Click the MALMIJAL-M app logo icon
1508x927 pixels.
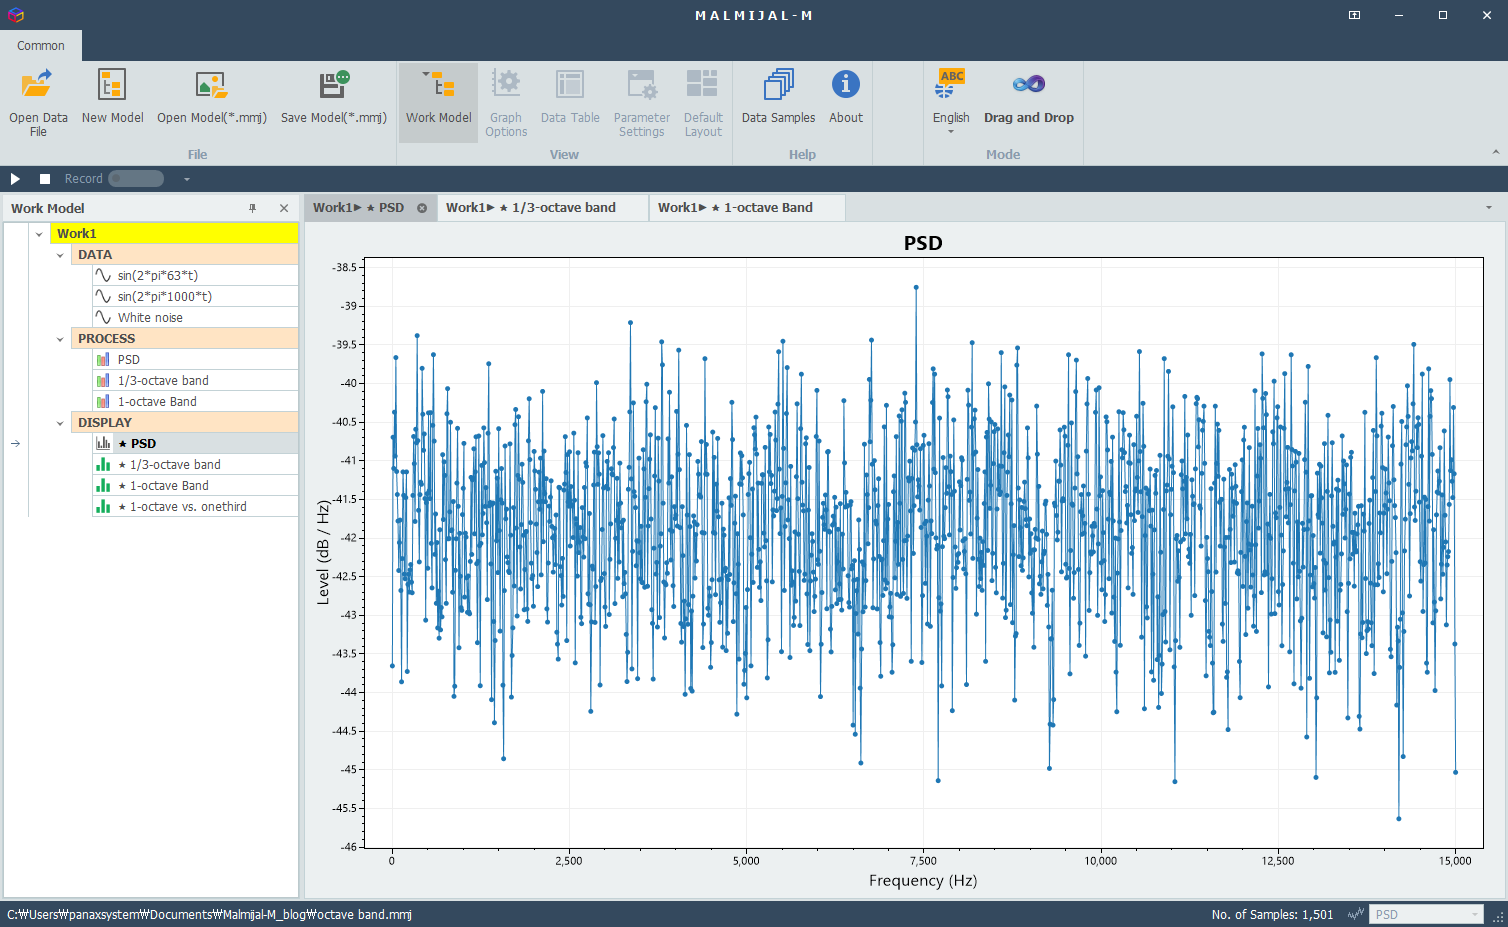(x=15, y=15)
